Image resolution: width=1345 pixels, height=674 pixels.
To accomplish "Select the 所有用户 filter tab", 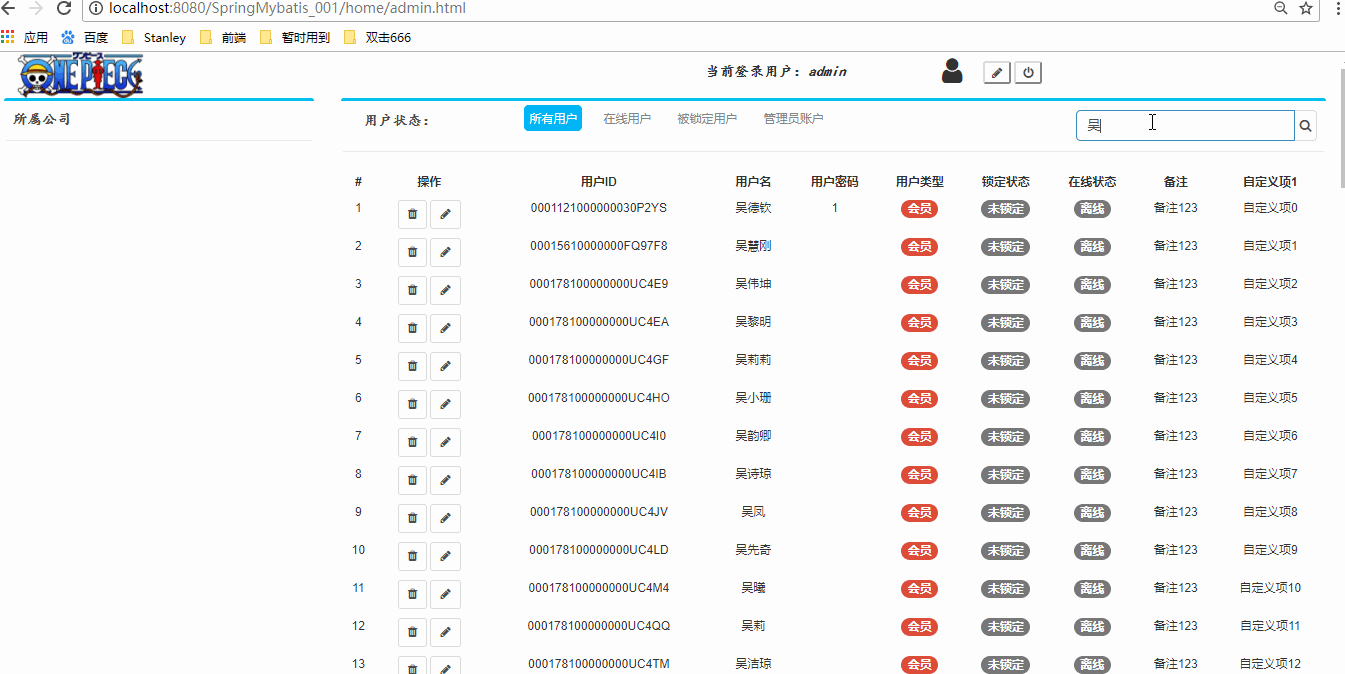I will (552, 119).
